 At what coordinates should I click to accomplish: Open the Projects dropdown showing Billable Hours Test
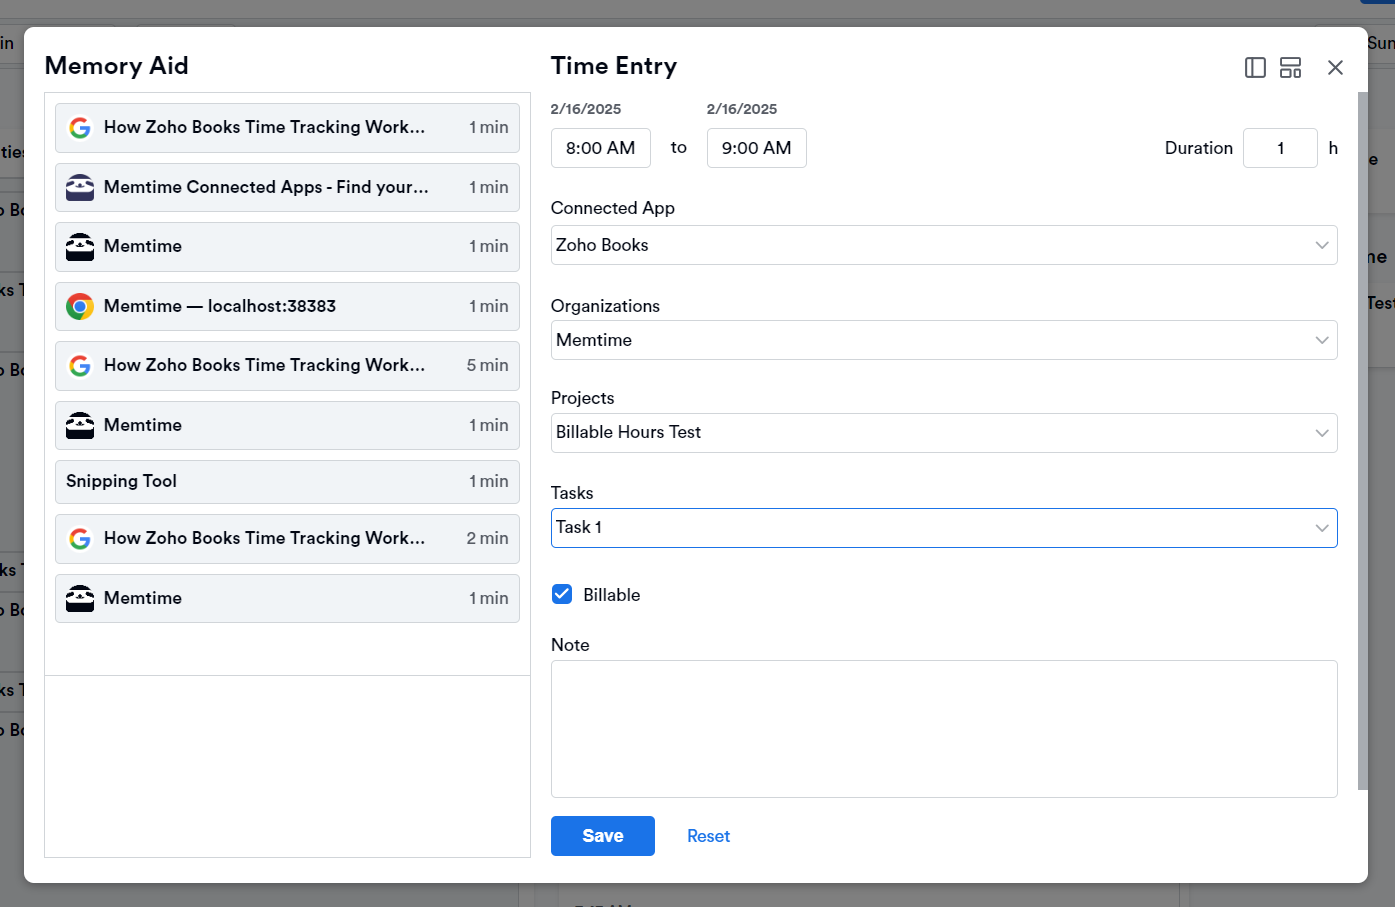coord(944,433)
